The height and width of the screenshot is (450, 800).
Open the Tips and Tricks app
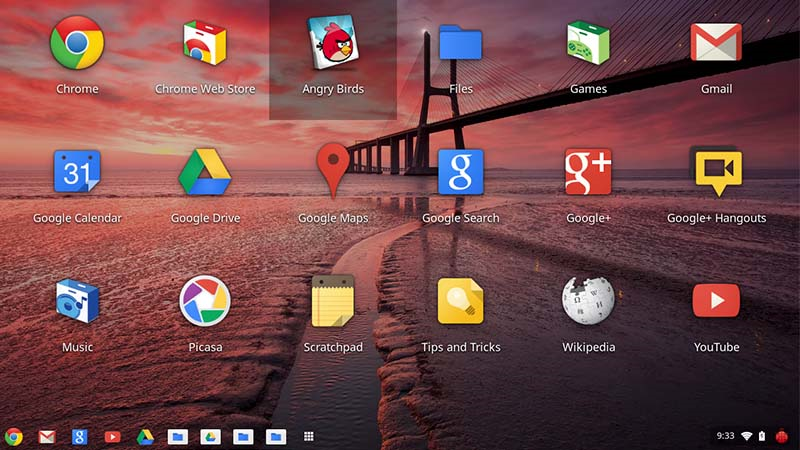pyautogui.click(x=461, y=301)
